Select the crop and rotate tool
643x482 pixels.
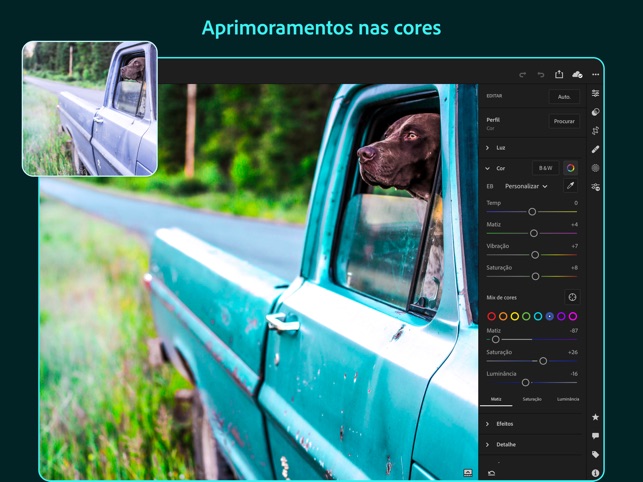[595, 130]
